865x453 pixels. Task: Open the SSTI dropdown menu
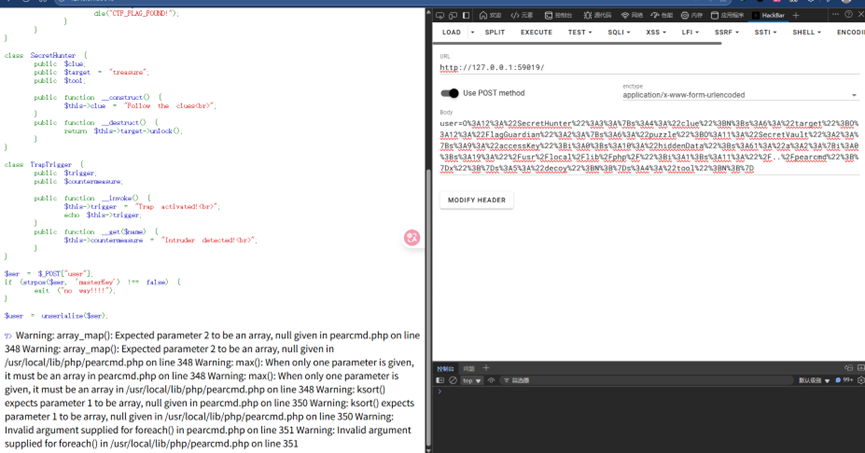tap(766, 33)
